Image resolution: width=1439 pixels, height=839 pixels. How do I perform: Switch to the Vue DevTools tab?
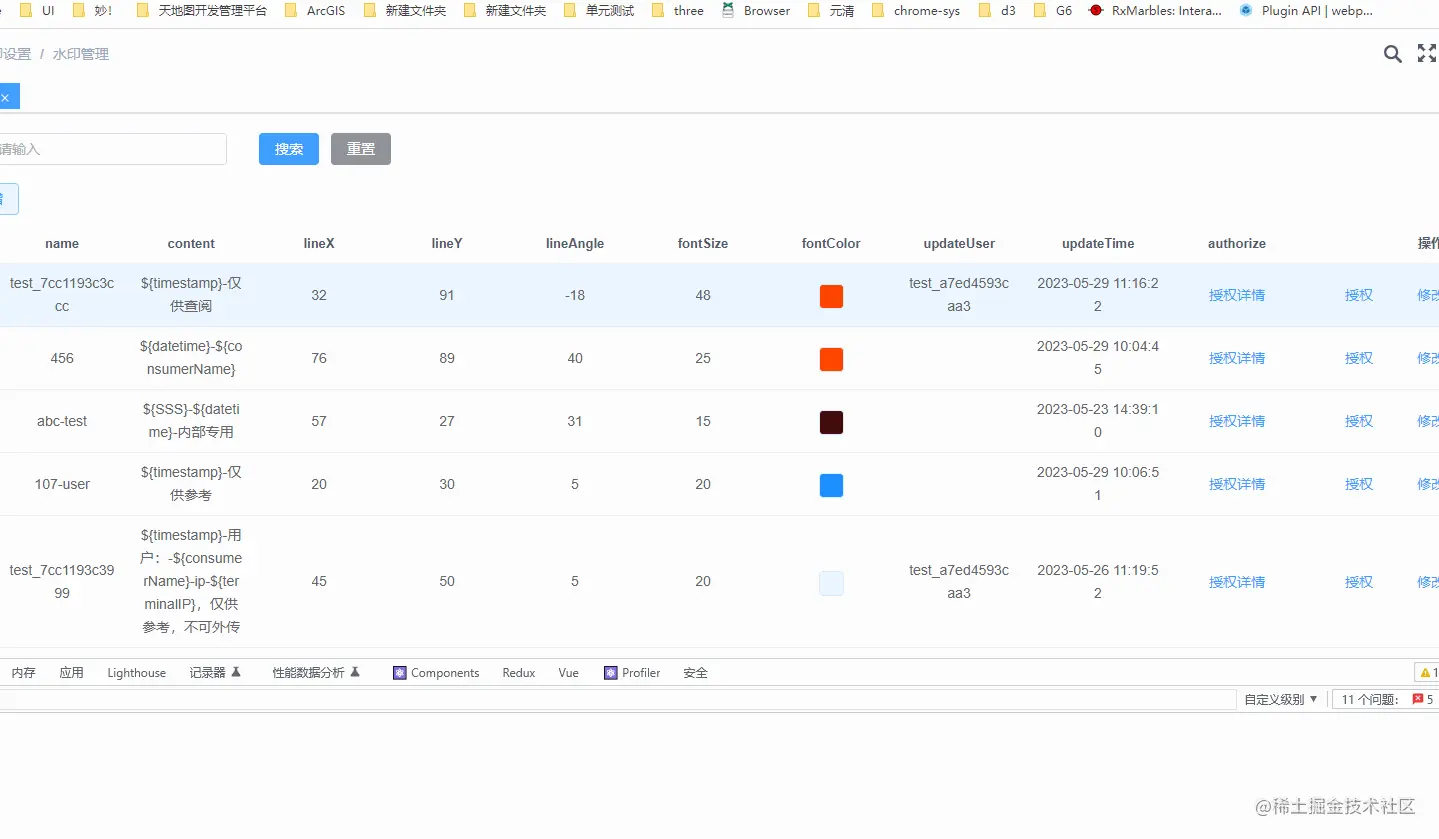[568, 673]
